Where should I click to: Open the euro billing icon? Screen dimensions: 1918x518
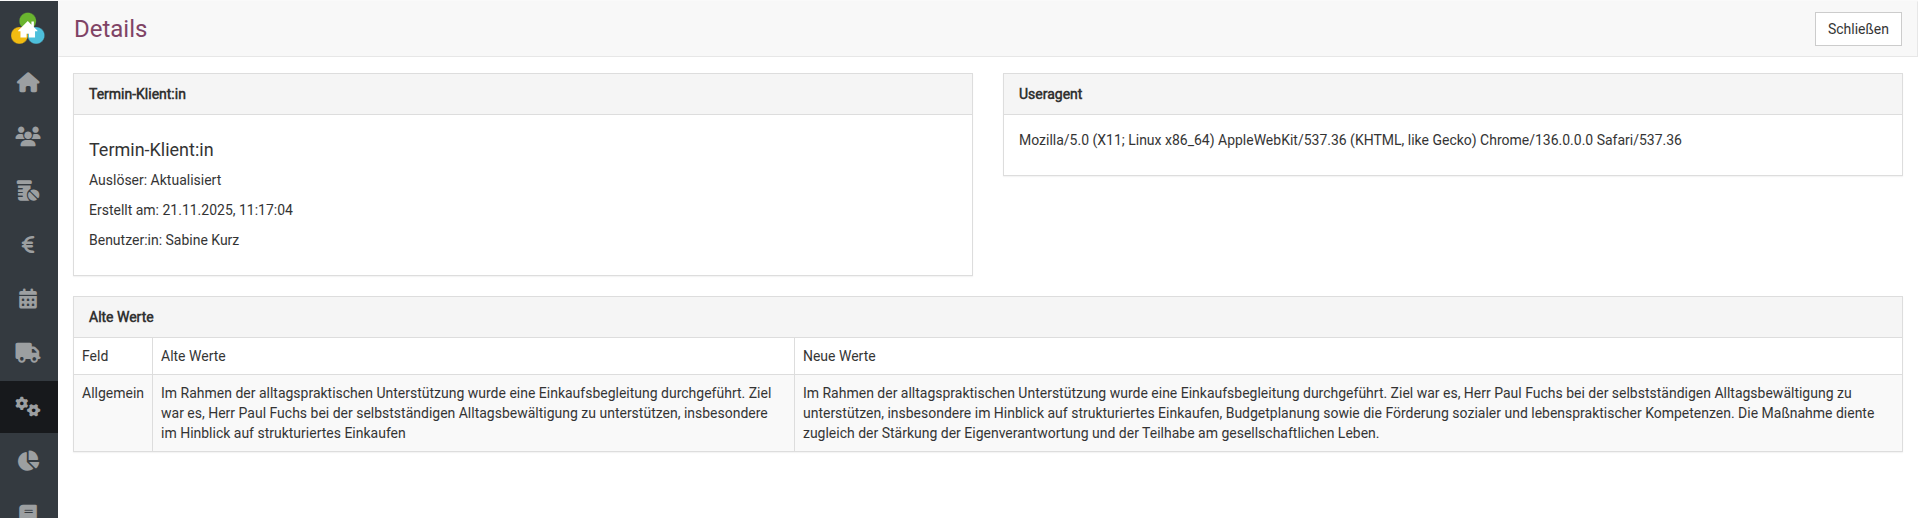[28, 244]
